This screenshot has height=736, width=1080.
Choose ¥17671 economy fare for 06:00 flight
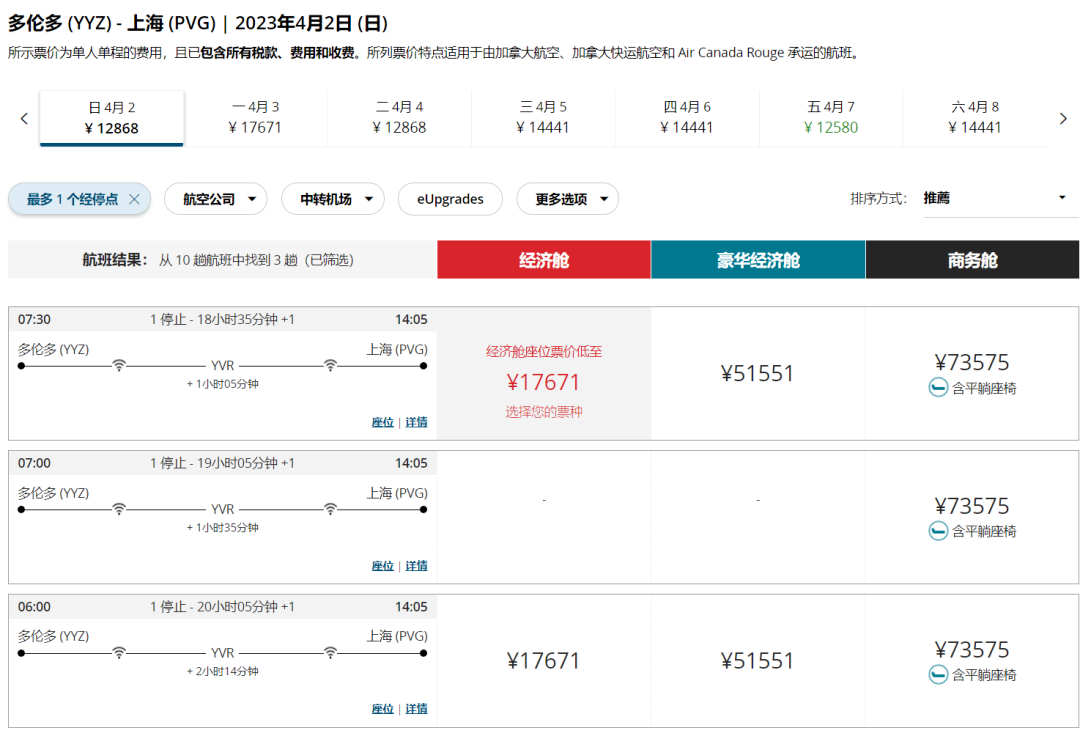coord(543,661)
